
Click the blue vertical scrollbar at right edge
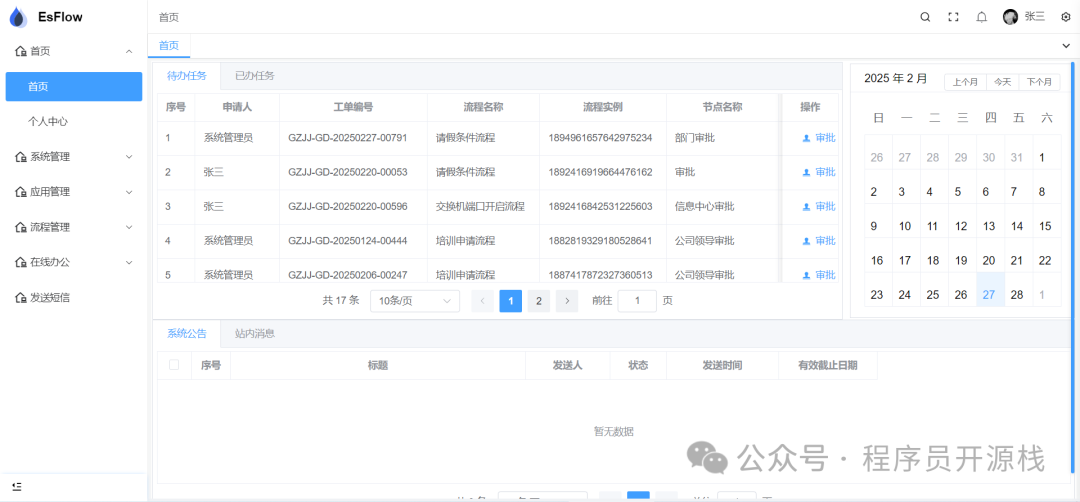(x=1073, y=269)
